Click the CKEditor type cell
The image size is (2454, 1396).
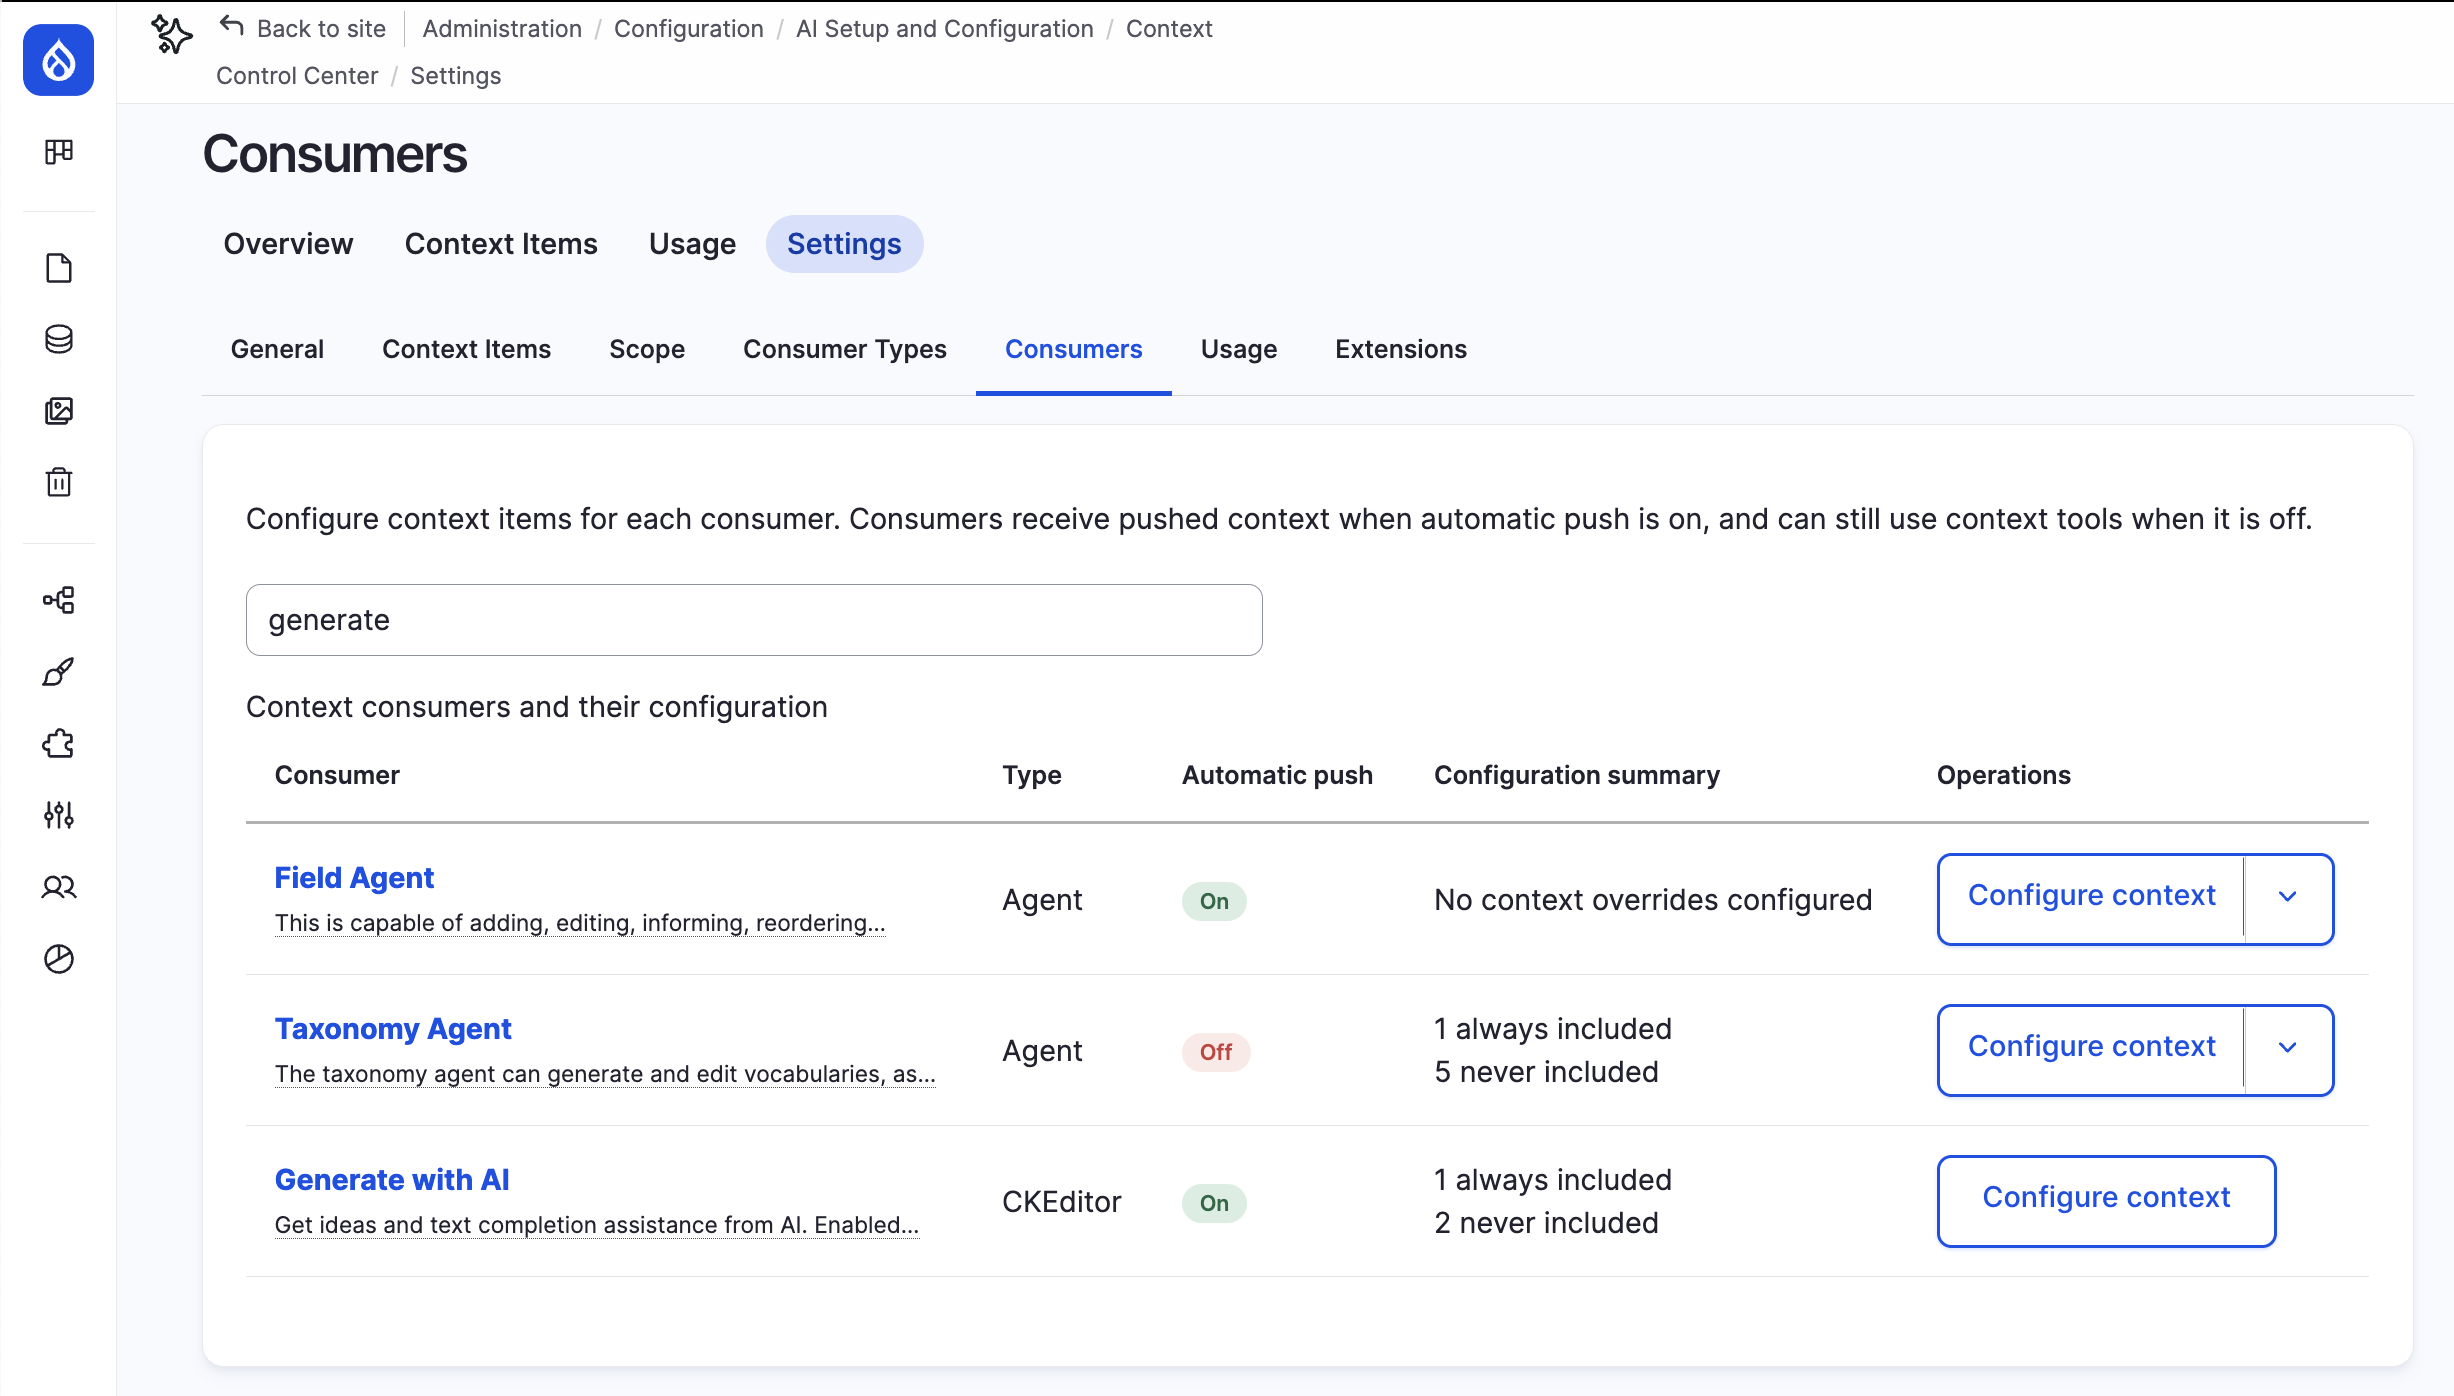(x=1062, y=1202)
